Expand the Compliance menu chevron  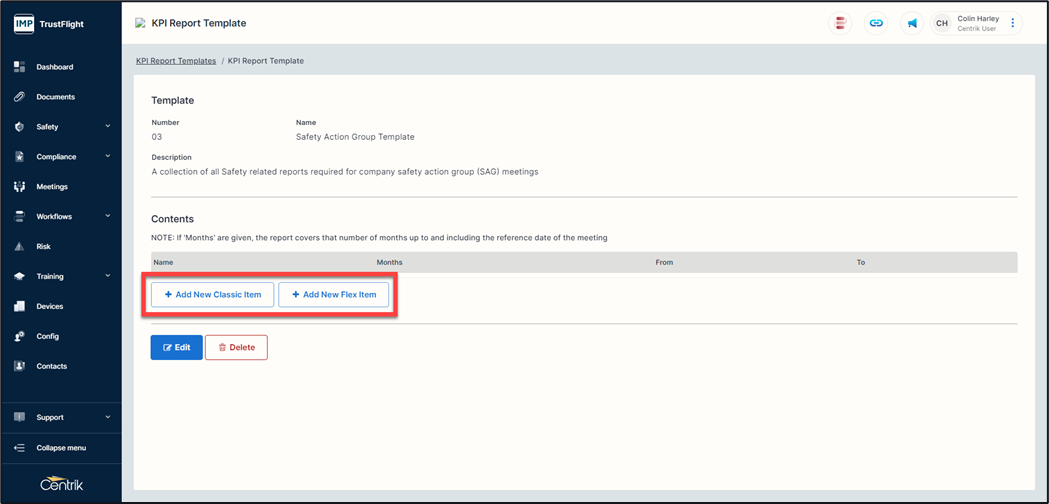(108, 157)
